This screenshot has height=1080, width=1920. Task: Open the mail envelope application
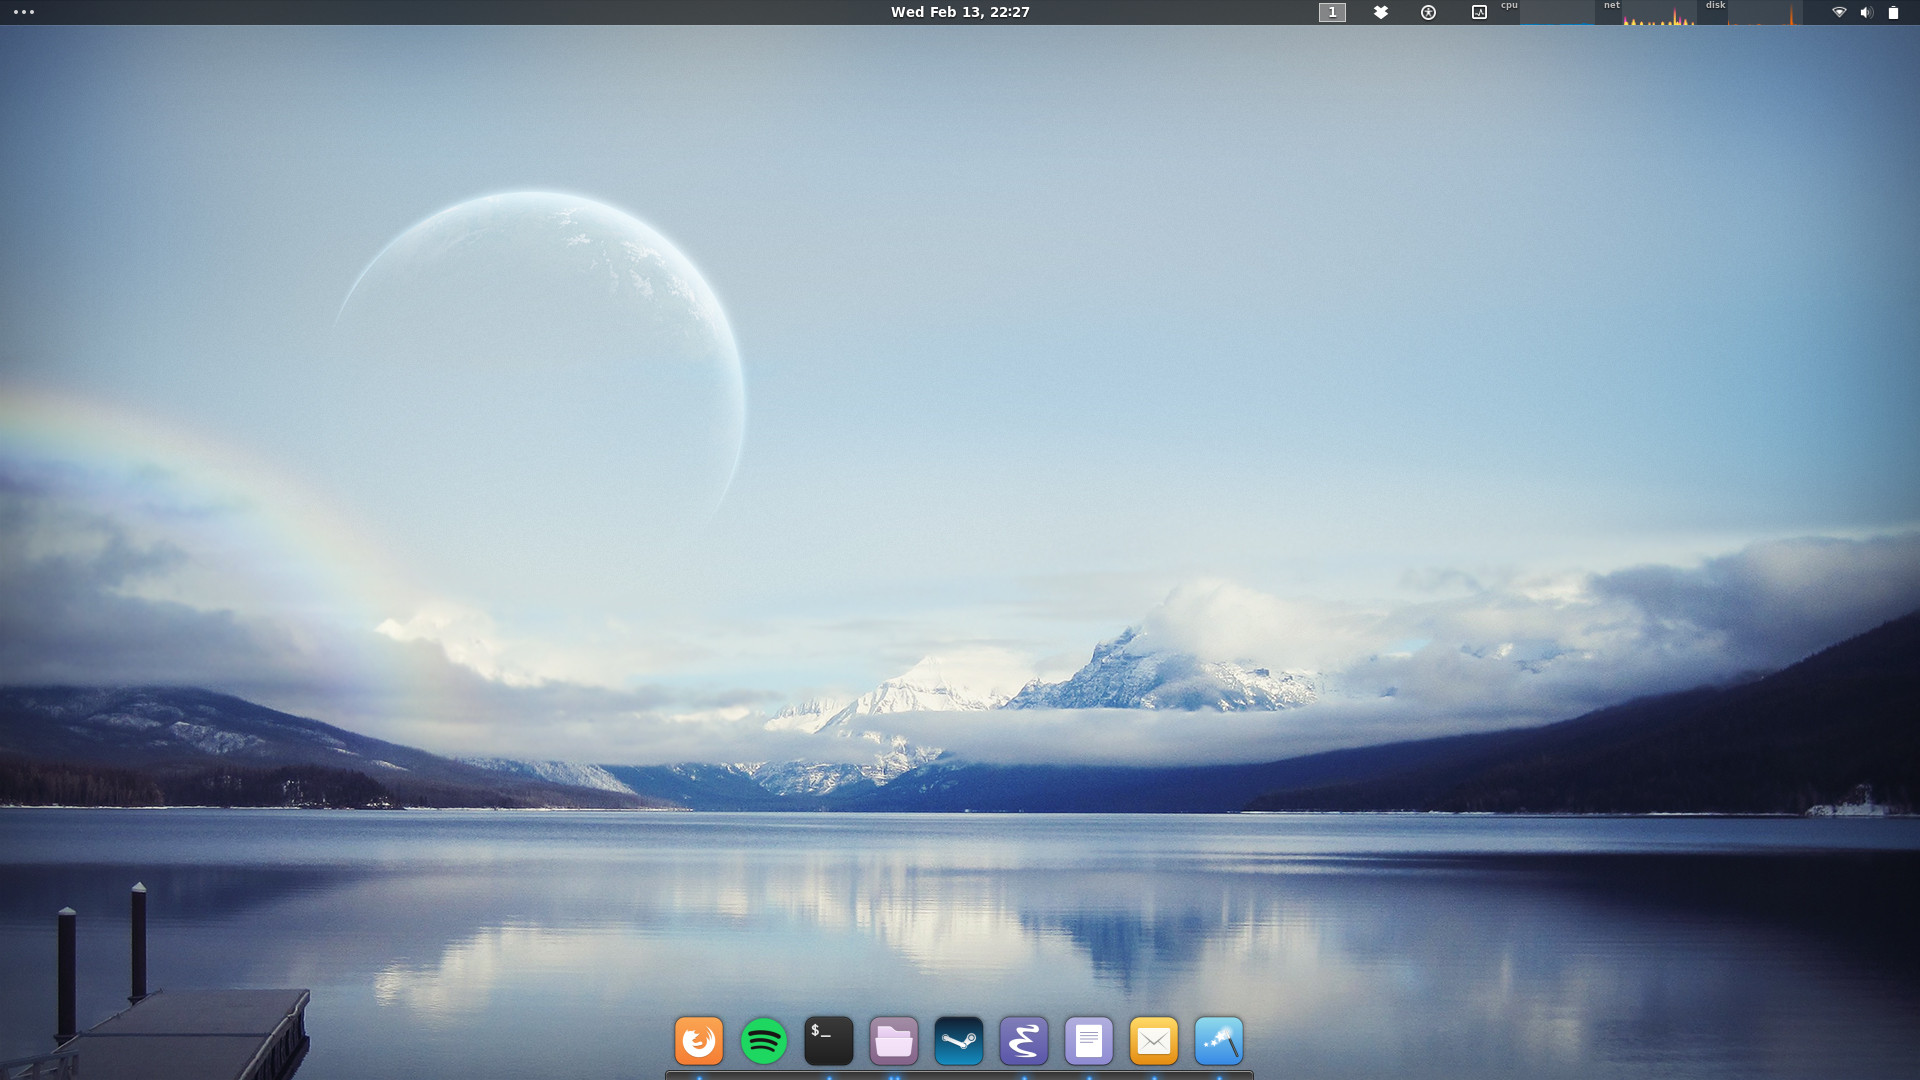[x=1154, y=1041]
